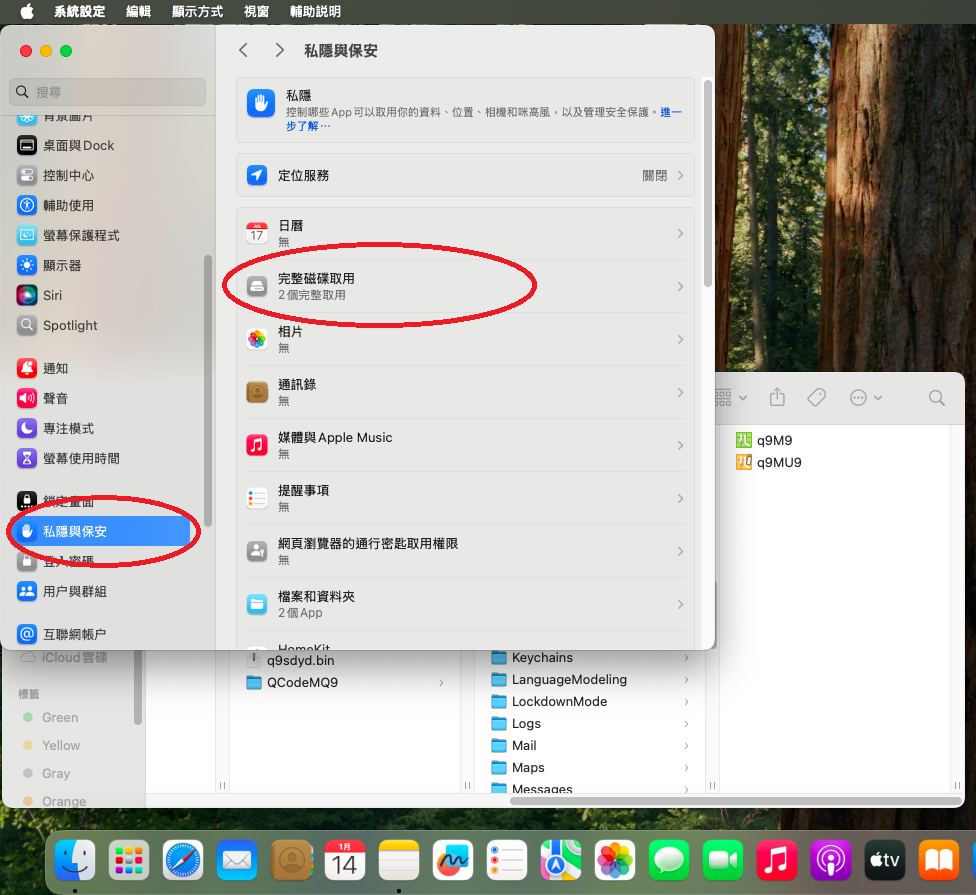The image size is (976, 895).
Task: Open the 系統設定 menu
Action: click(79, 11)
